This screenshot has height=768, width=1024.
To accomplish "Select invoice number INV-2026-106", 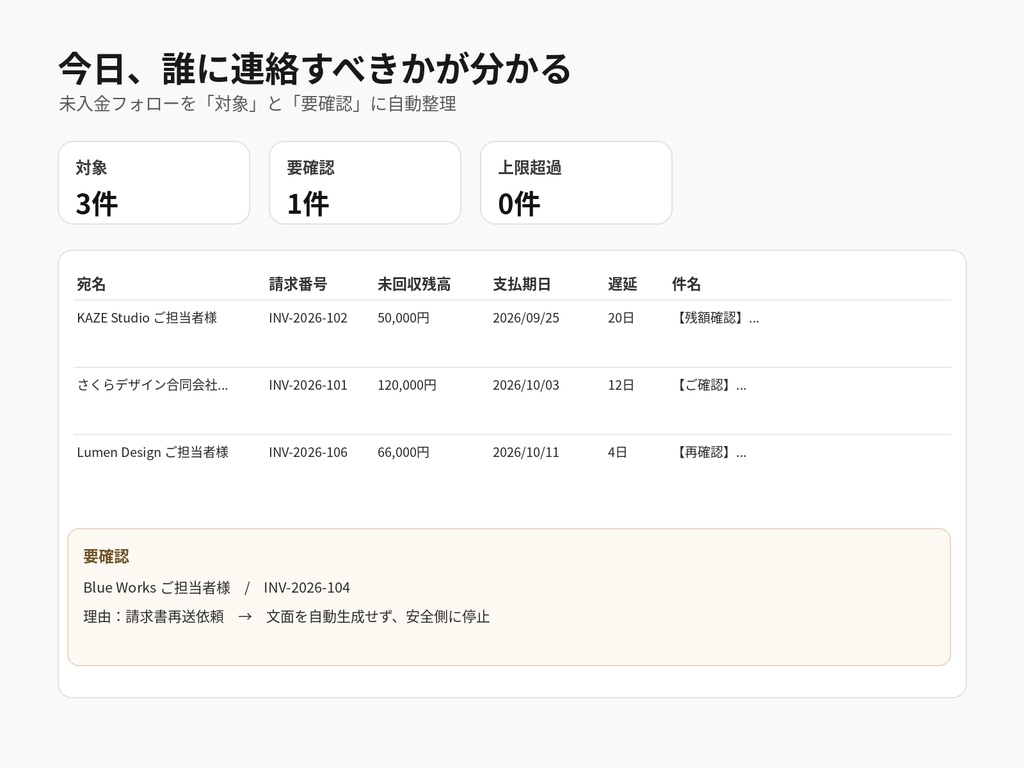I will (x=308, y=453).
